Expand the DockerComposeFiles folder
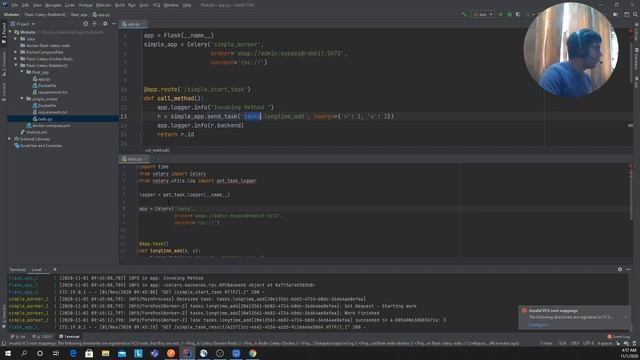The image size is (640, 360). [x=16, y=52]
